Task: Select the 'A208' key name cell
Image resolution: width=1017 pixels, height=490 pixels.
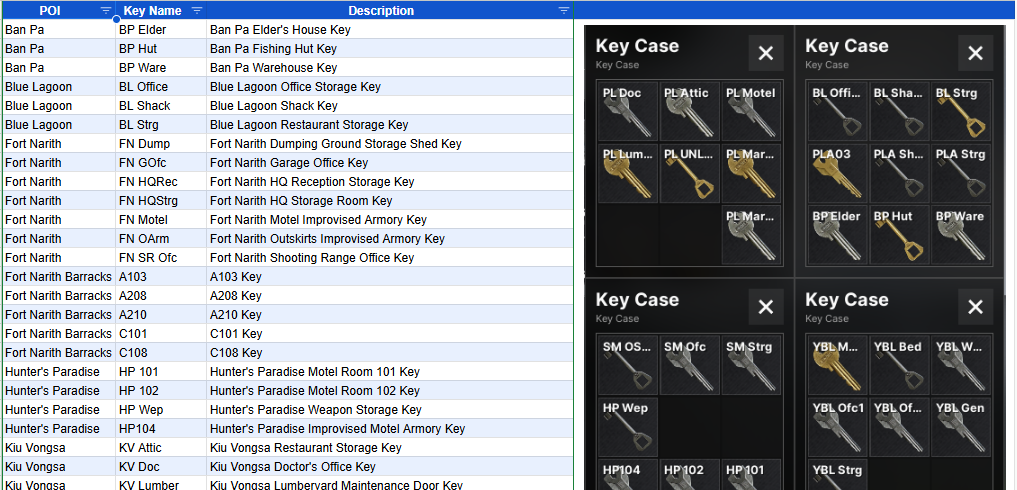Action: [x=162, y=295]
